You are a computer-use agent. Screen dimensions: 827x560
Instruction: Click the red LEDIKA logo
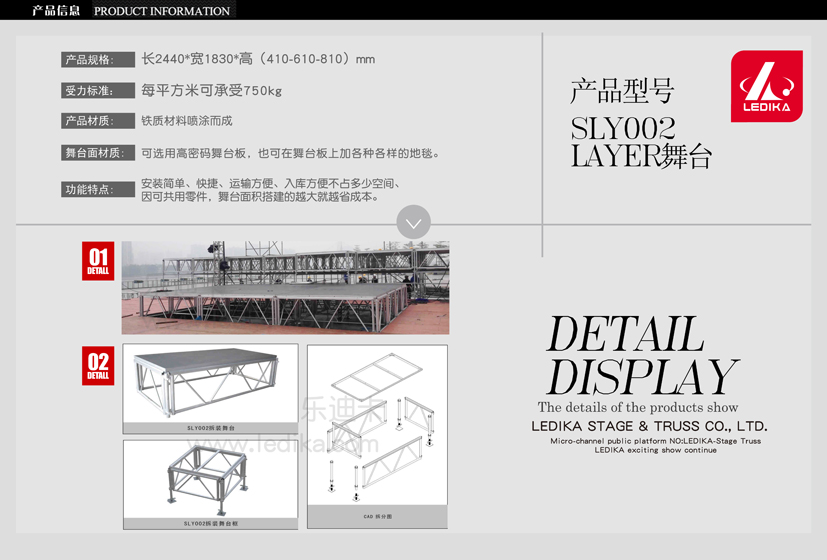tap(766, 86)
